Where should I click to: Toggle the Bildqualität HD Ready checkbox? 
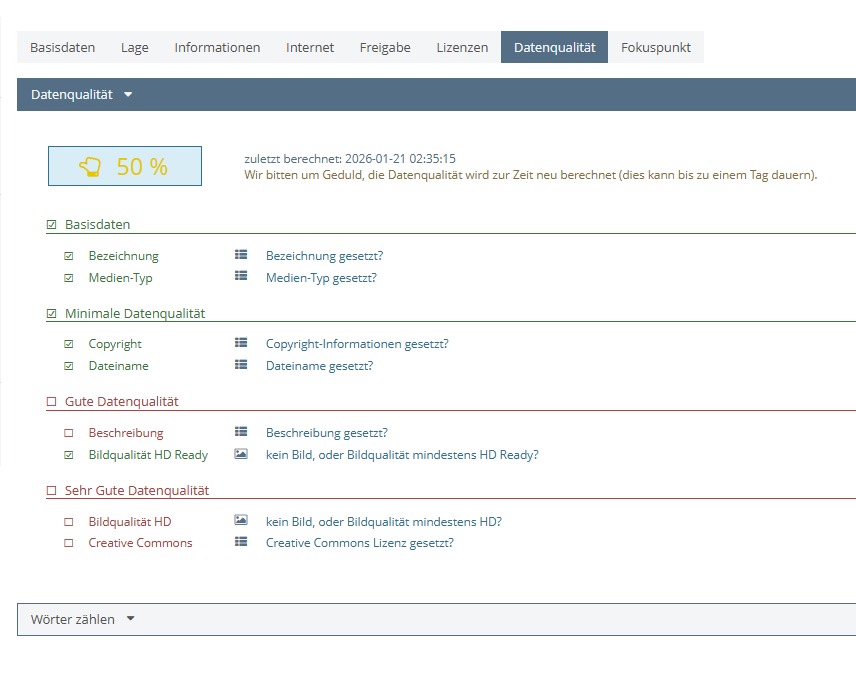point(69,455)
